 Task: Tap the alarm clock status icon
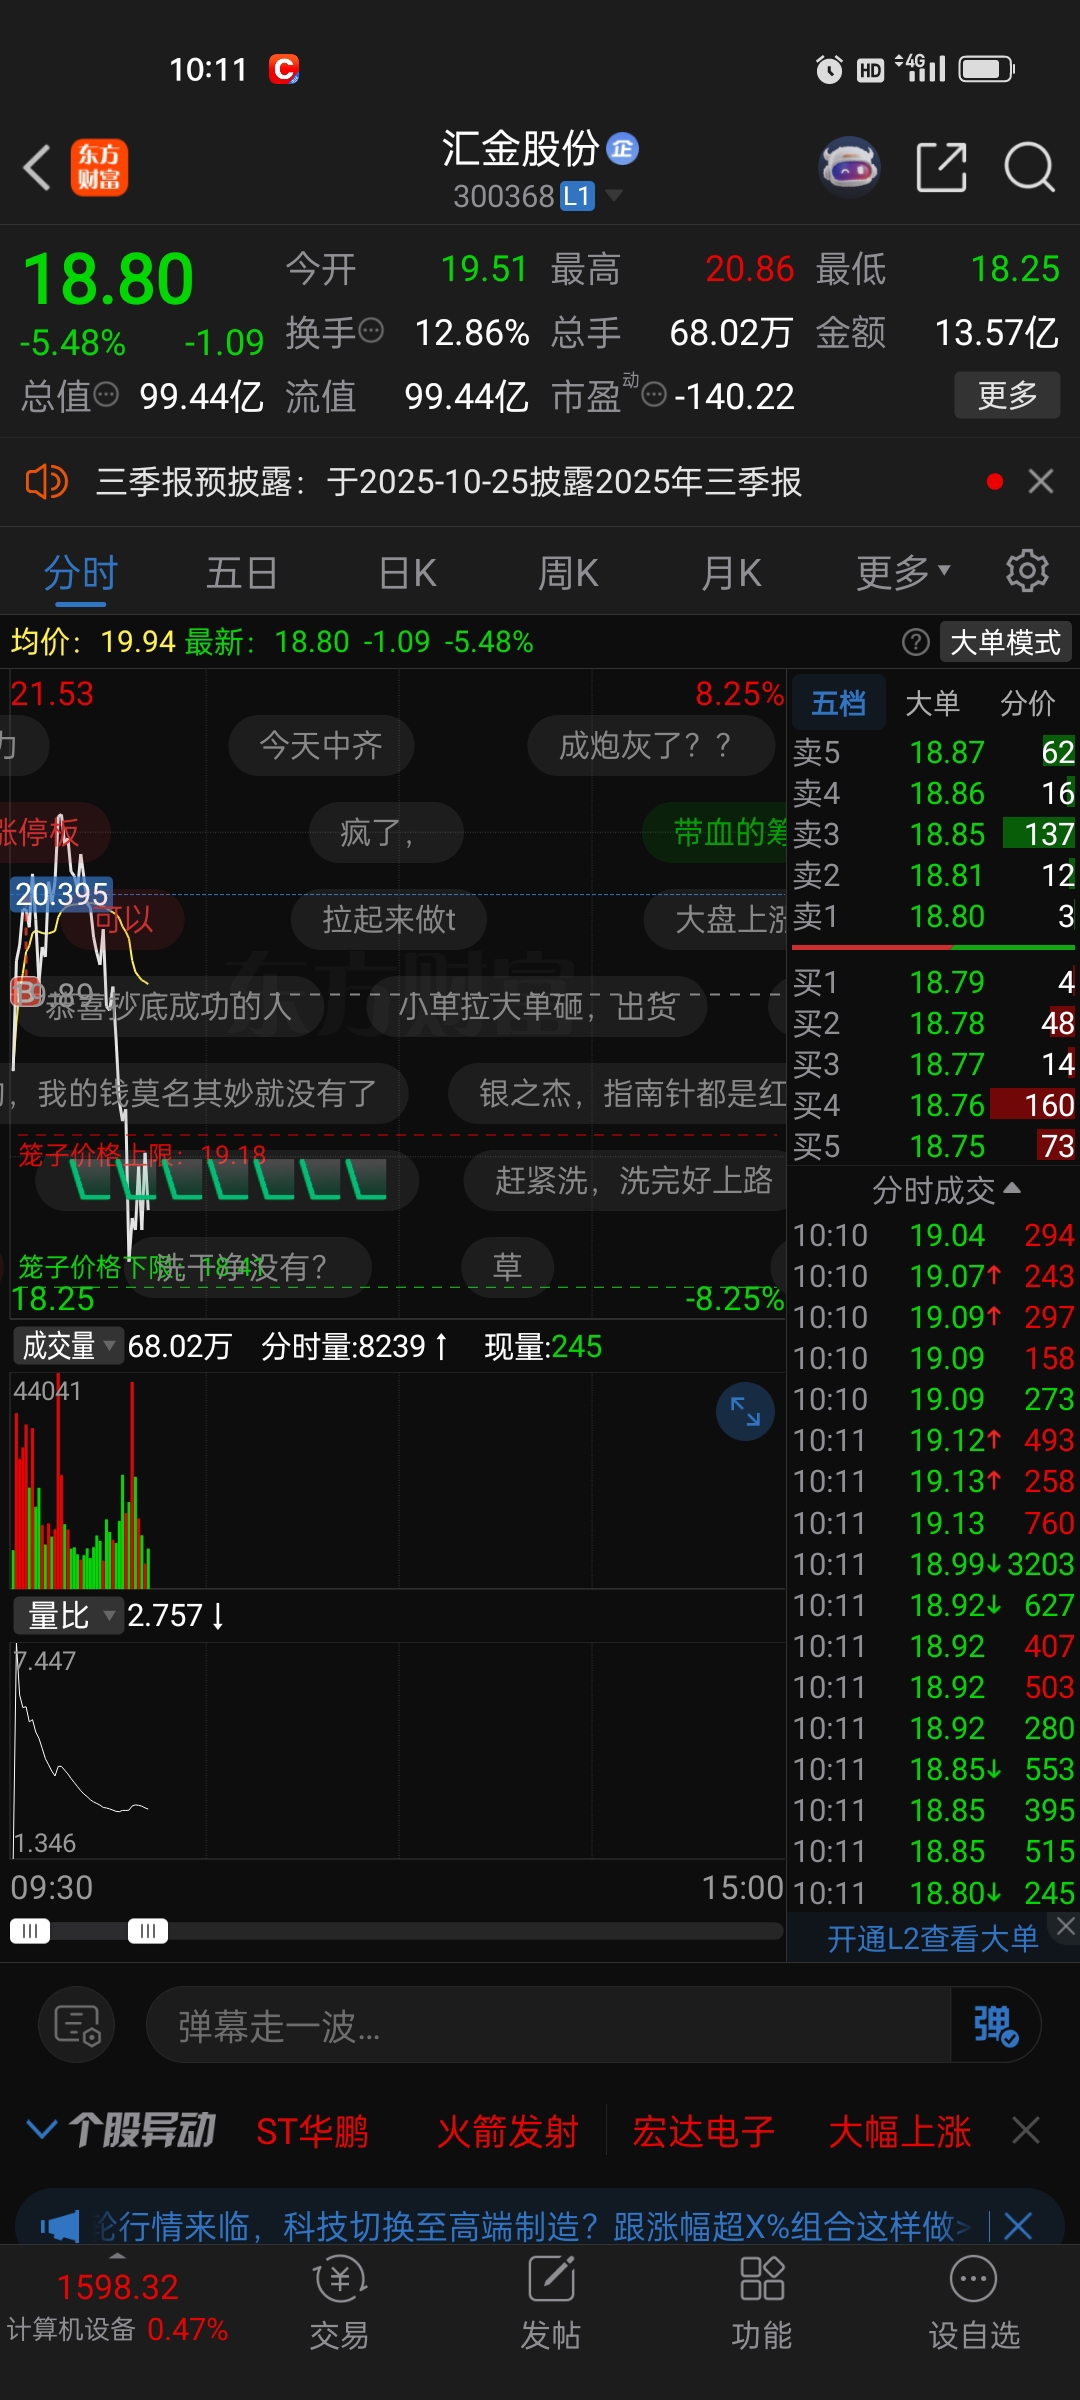tap(829, 69)
